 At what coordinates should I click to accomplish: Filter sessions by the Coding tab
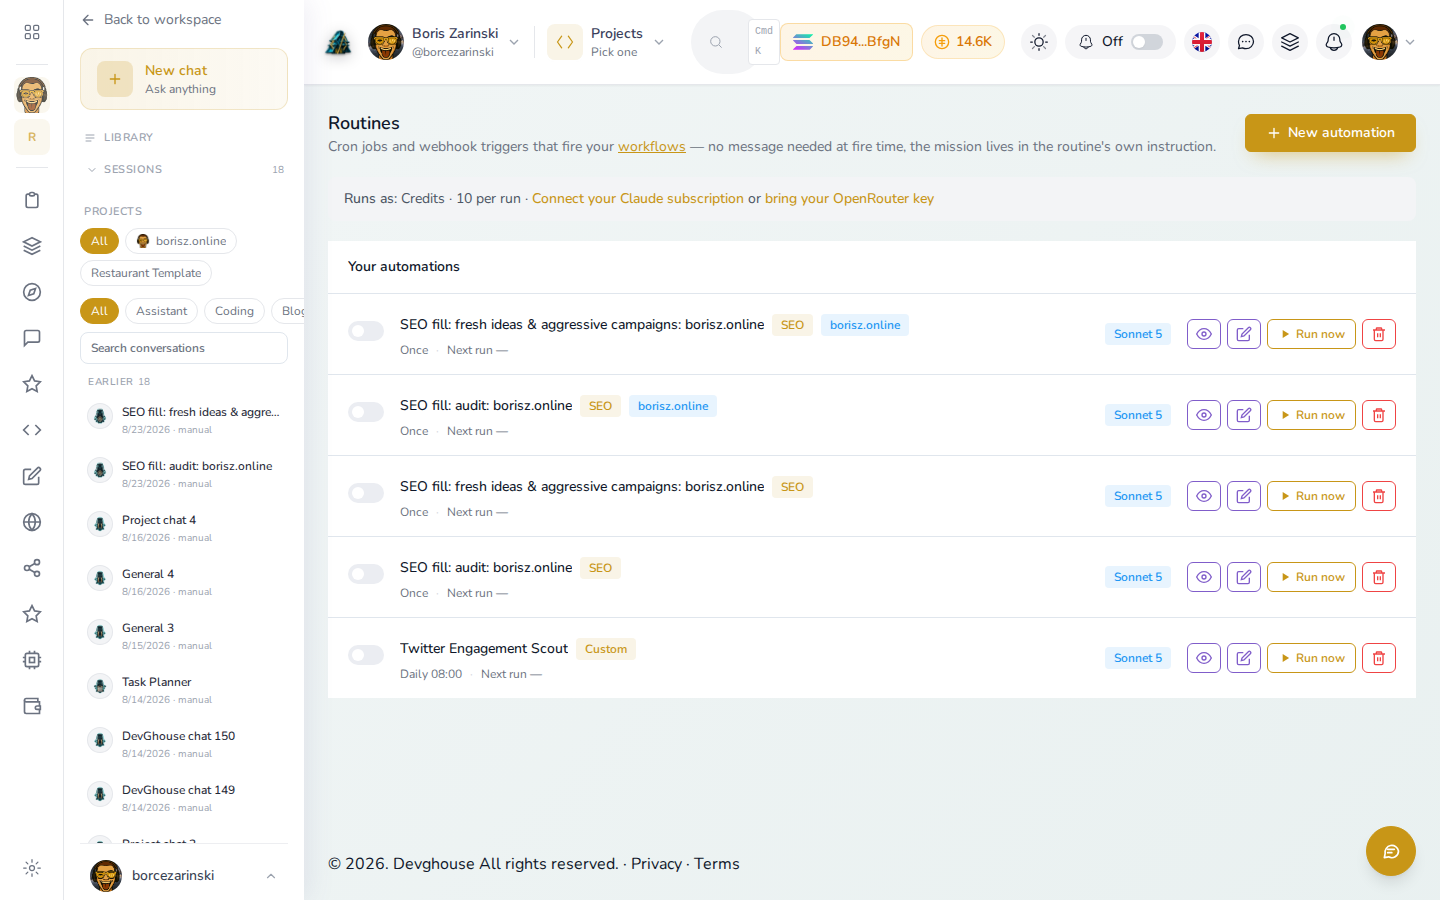pos(234,311)
